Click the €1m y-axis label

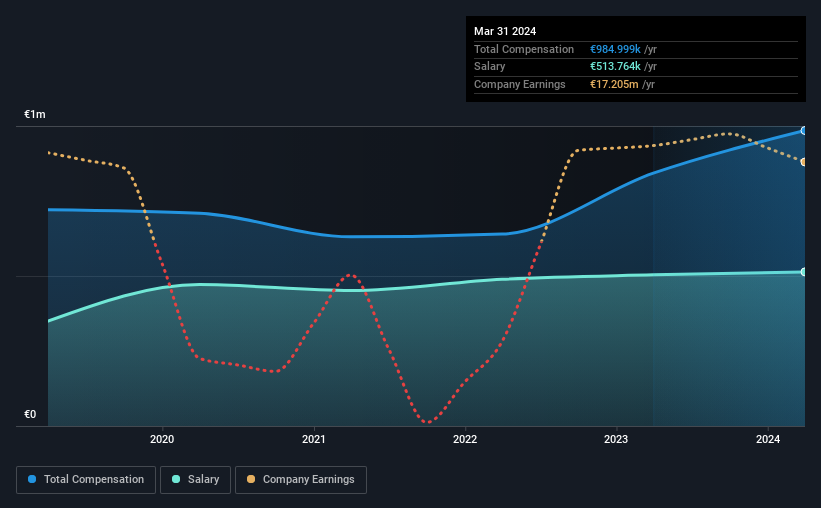(35, 114)
